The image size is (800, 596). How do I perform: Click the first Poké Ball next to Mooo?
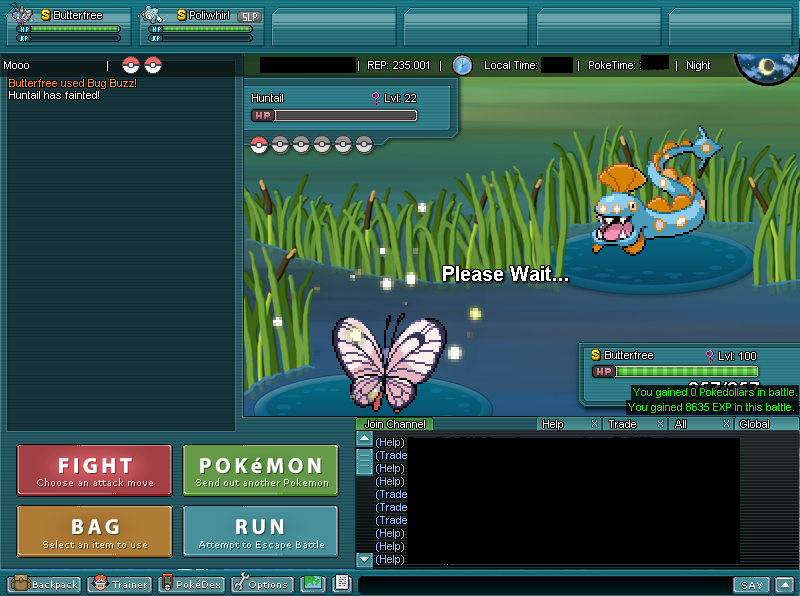131,65
